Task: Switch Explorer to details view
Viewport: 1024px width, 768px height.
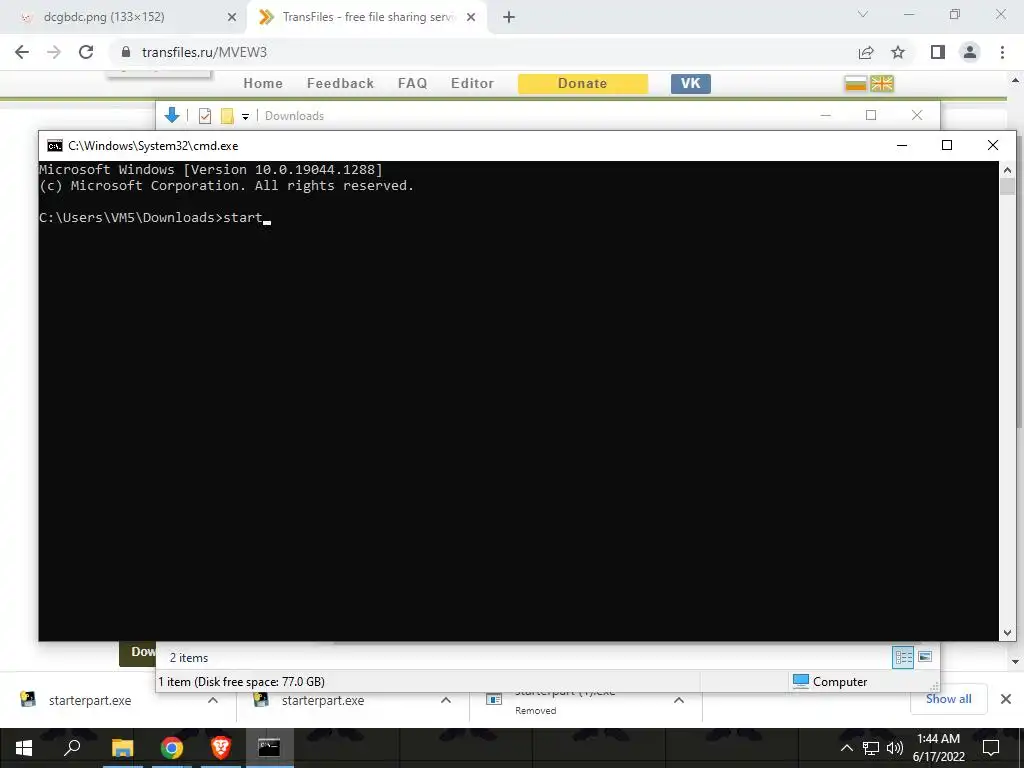Action: point(903,657)
